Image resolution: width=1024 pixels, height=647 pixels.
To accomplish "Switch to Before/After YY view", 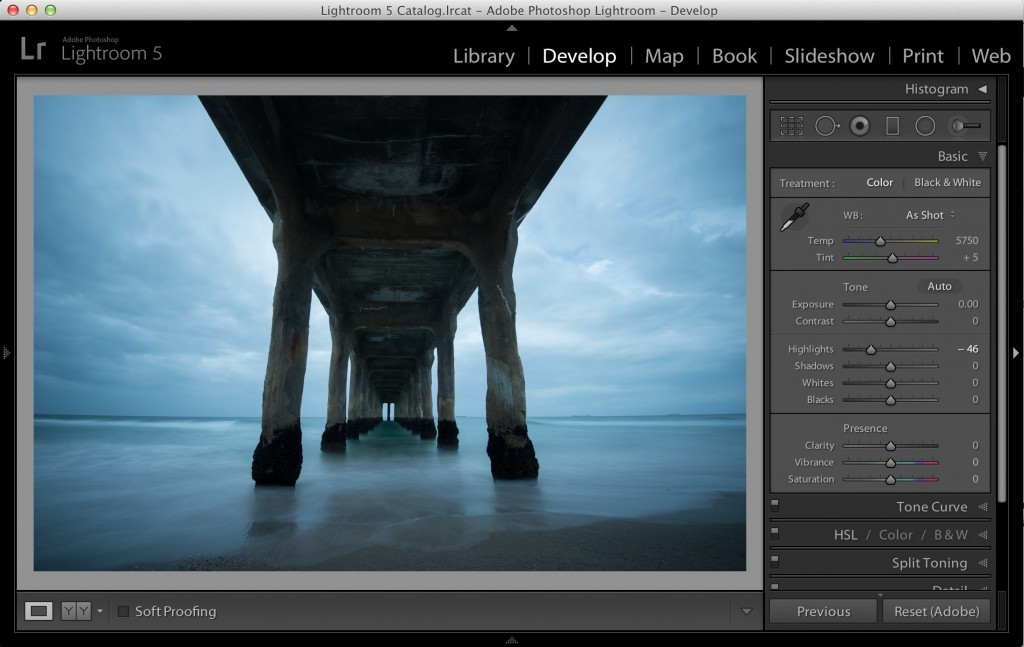I will 76,611.
